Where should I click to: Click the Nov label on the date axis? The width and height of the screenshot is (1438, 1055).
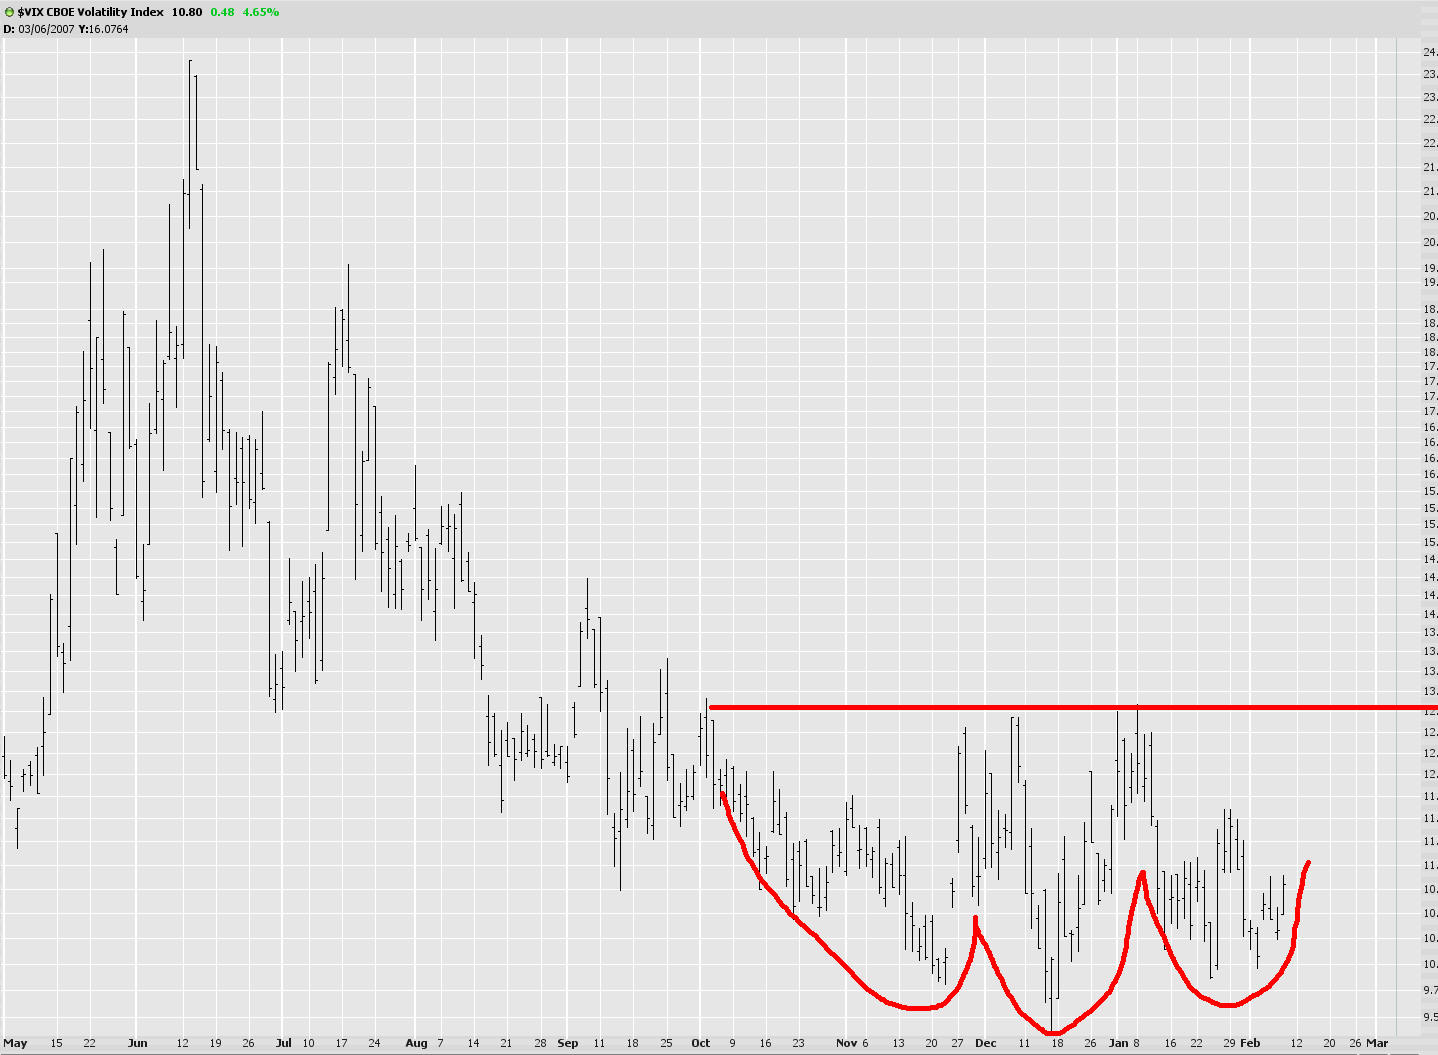tap(846, 1043)
